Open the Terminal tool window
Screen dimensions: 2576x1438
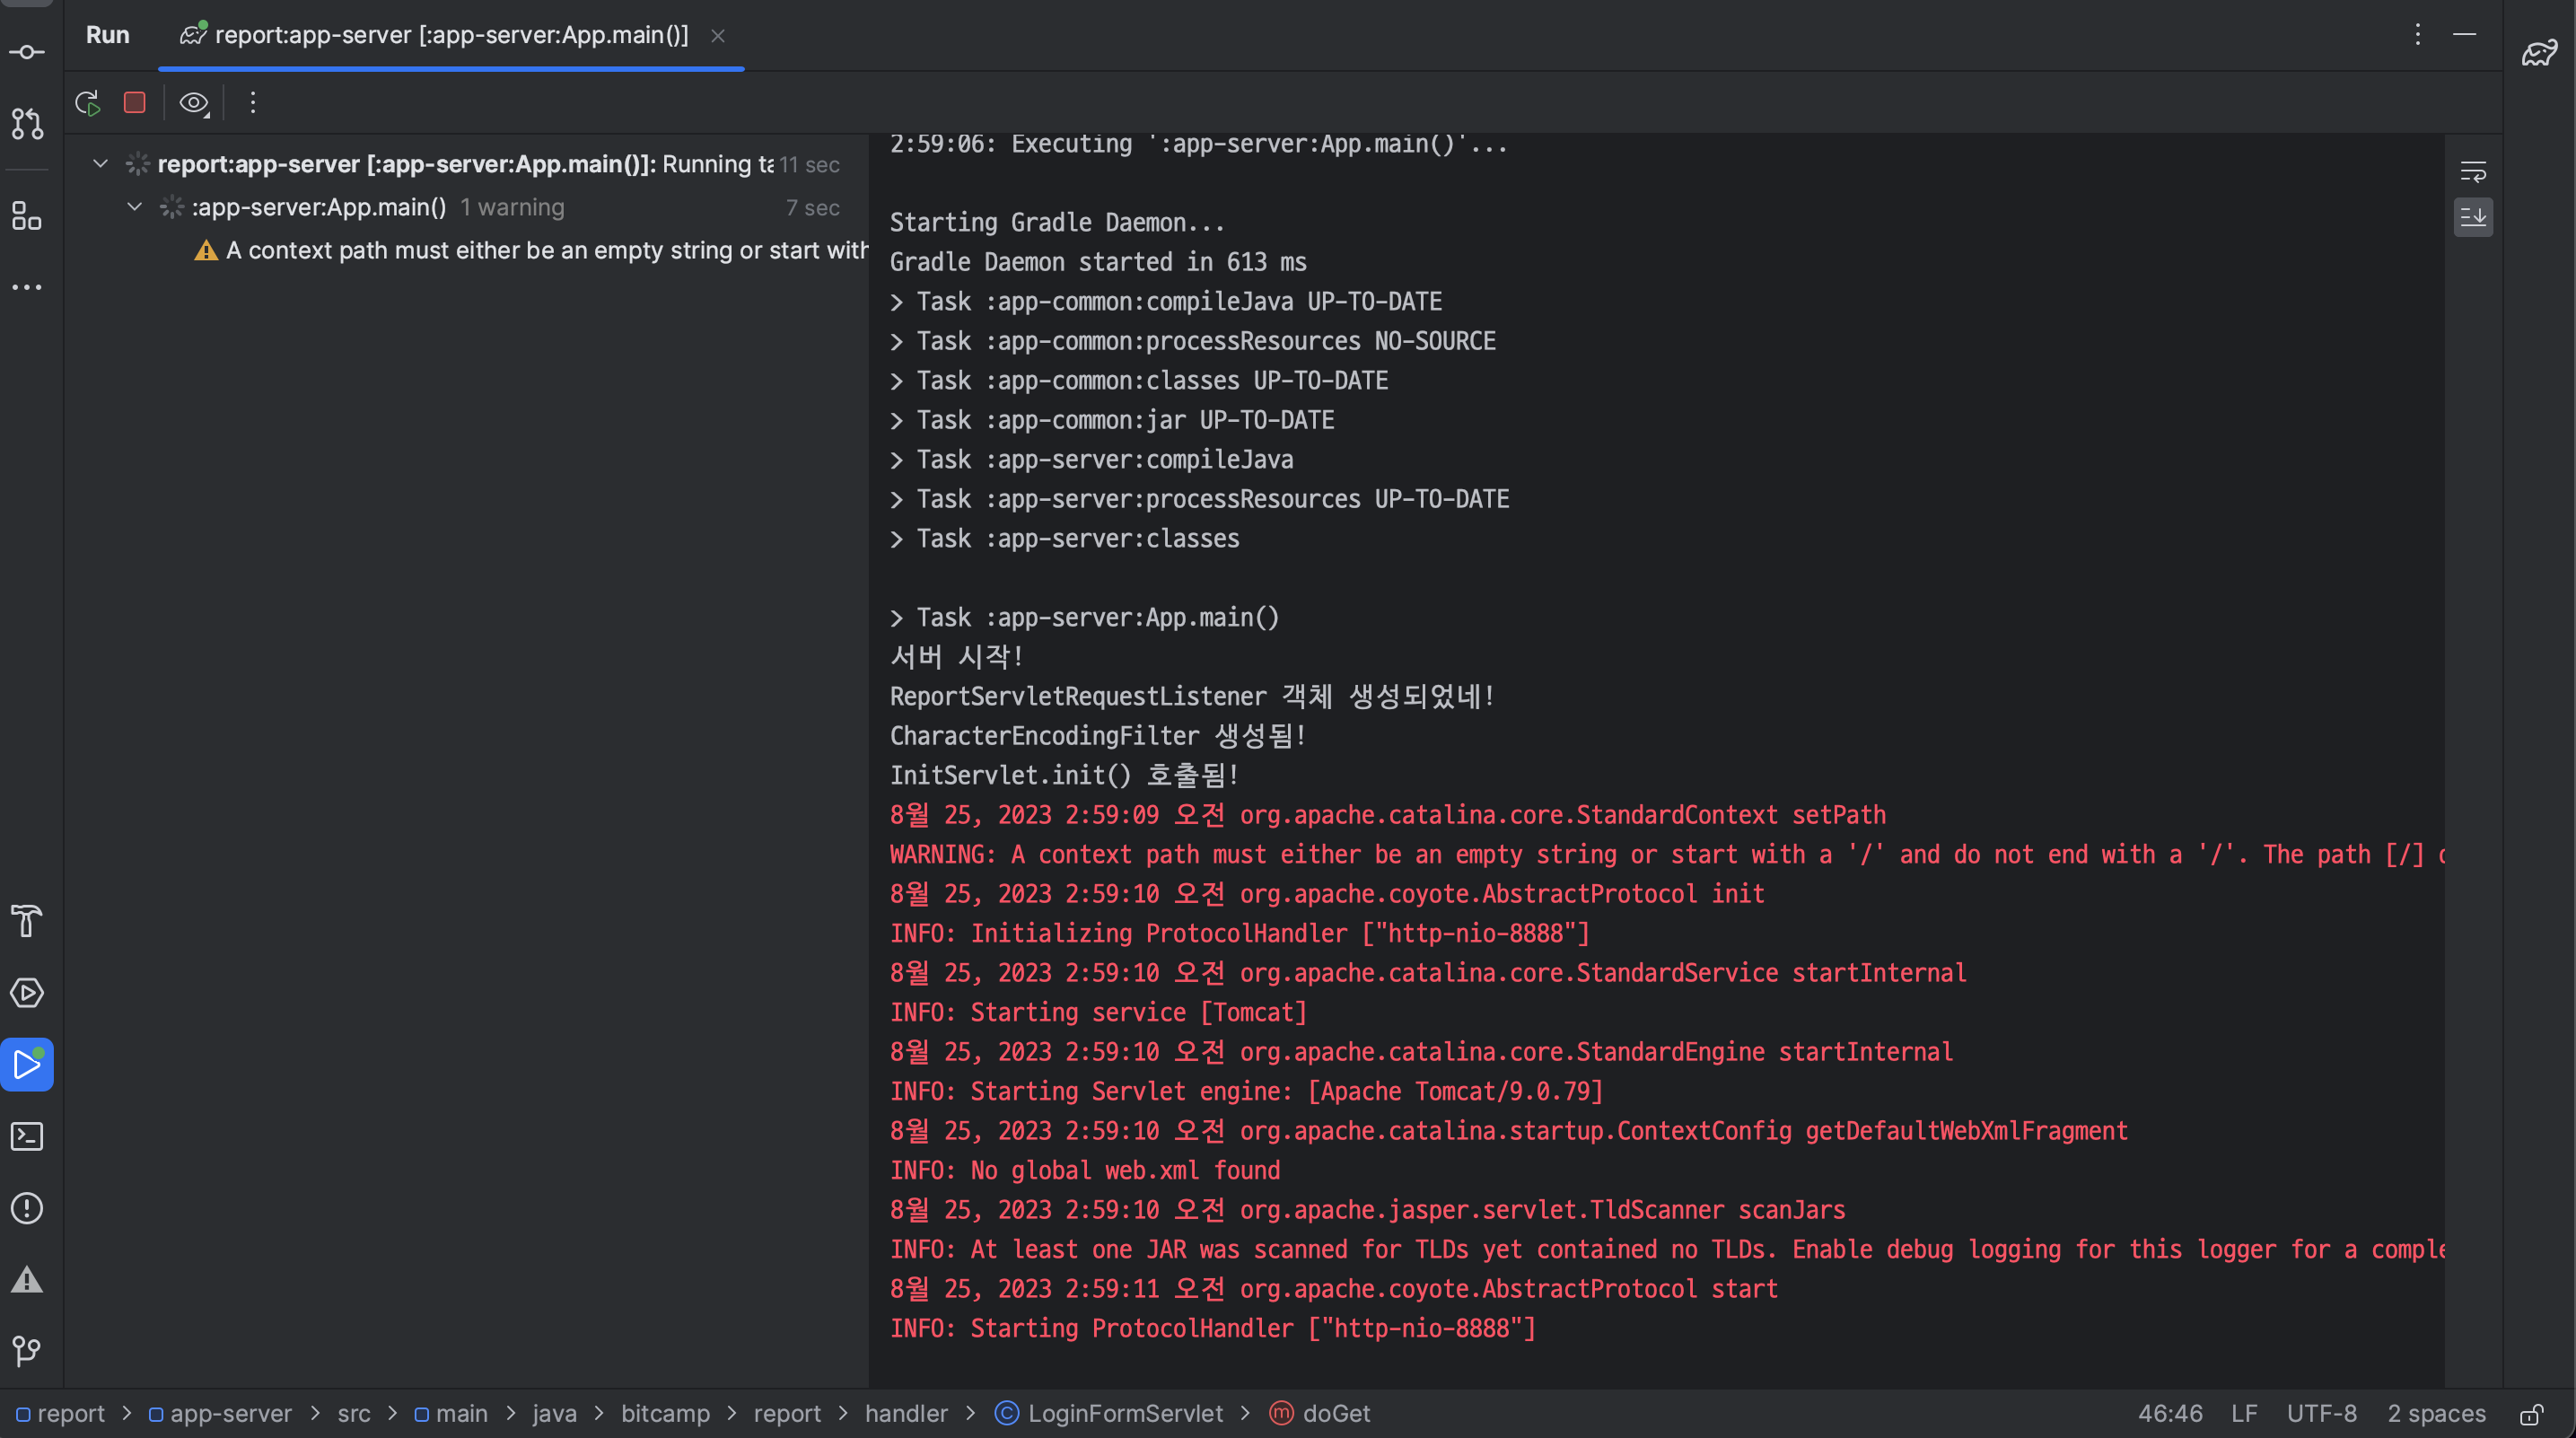click(x=27, y=1136)
